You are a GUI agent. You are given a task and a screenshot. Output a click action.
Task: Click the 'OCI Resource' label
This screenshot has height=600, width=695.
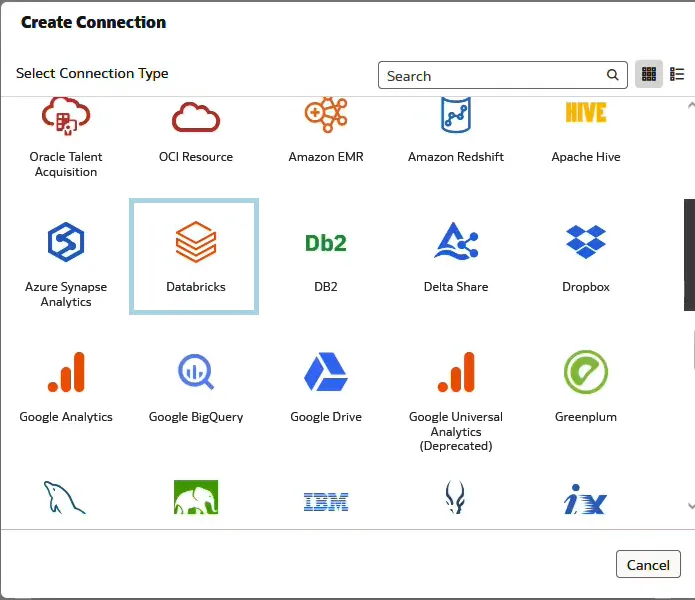click(196, 157)
